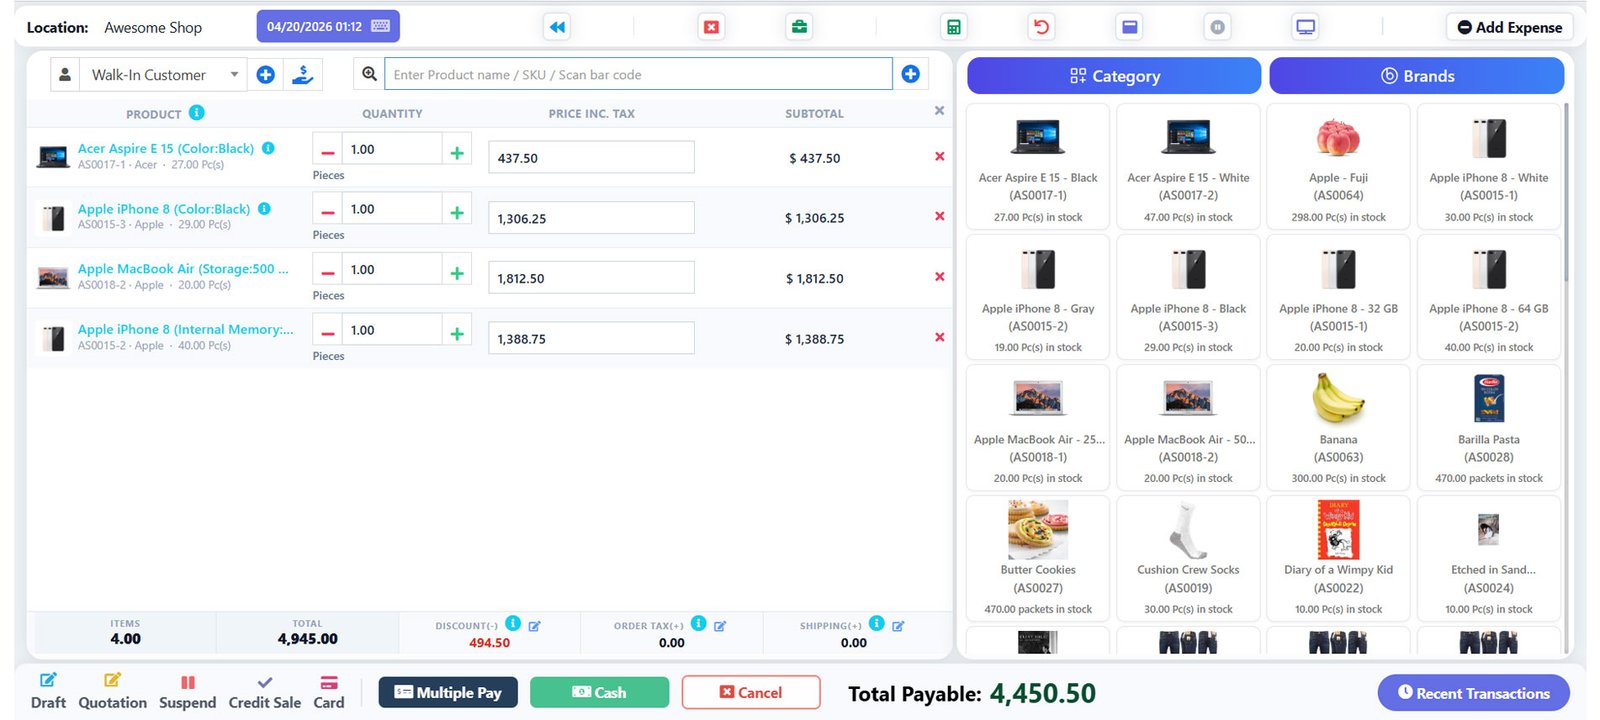
Task: Click the green Cash button
Action: [x=599, y=692]
